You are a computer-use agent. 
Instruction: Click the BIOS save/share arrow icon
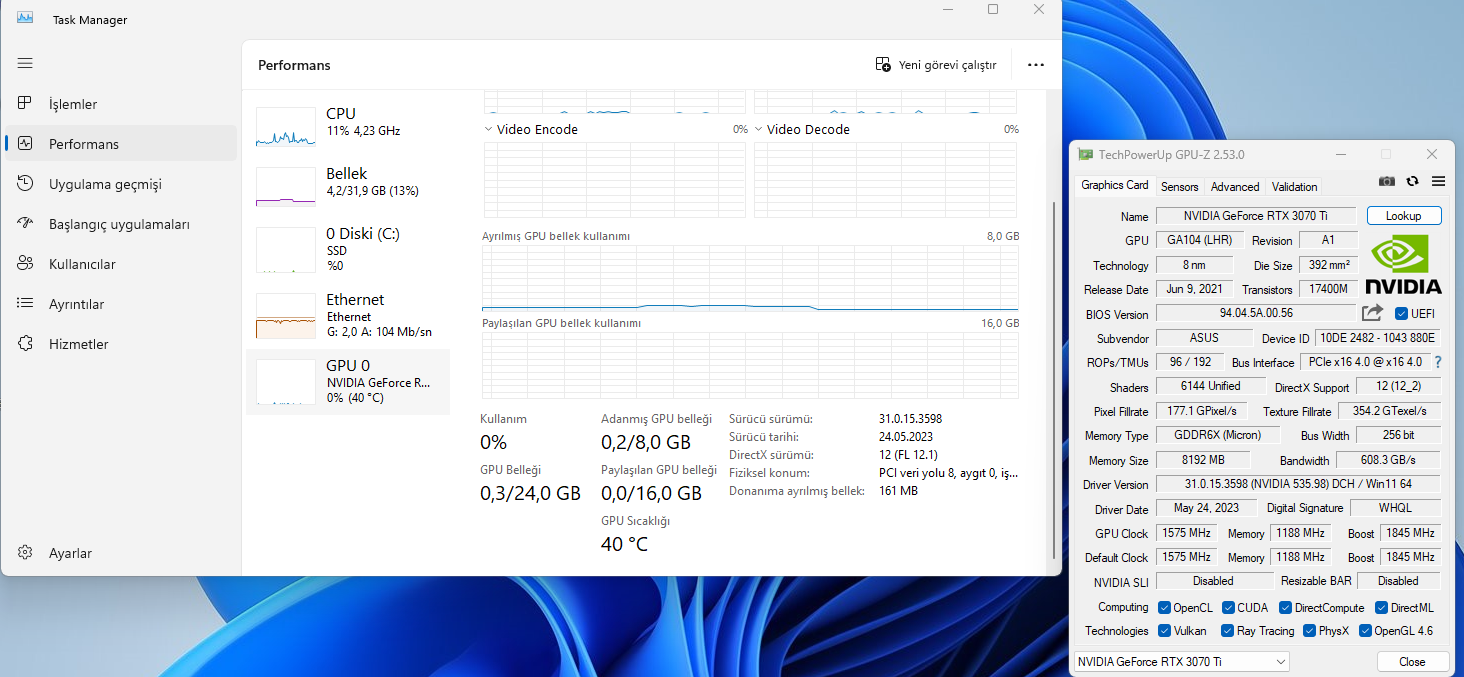1373,313
